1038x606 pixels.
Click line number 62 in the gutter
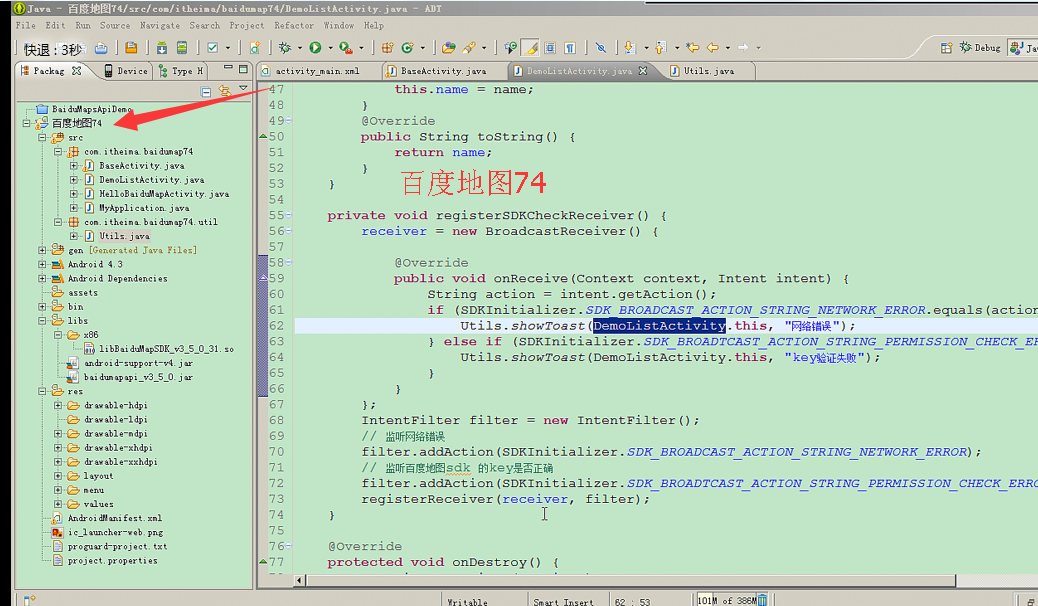[276, 326]
